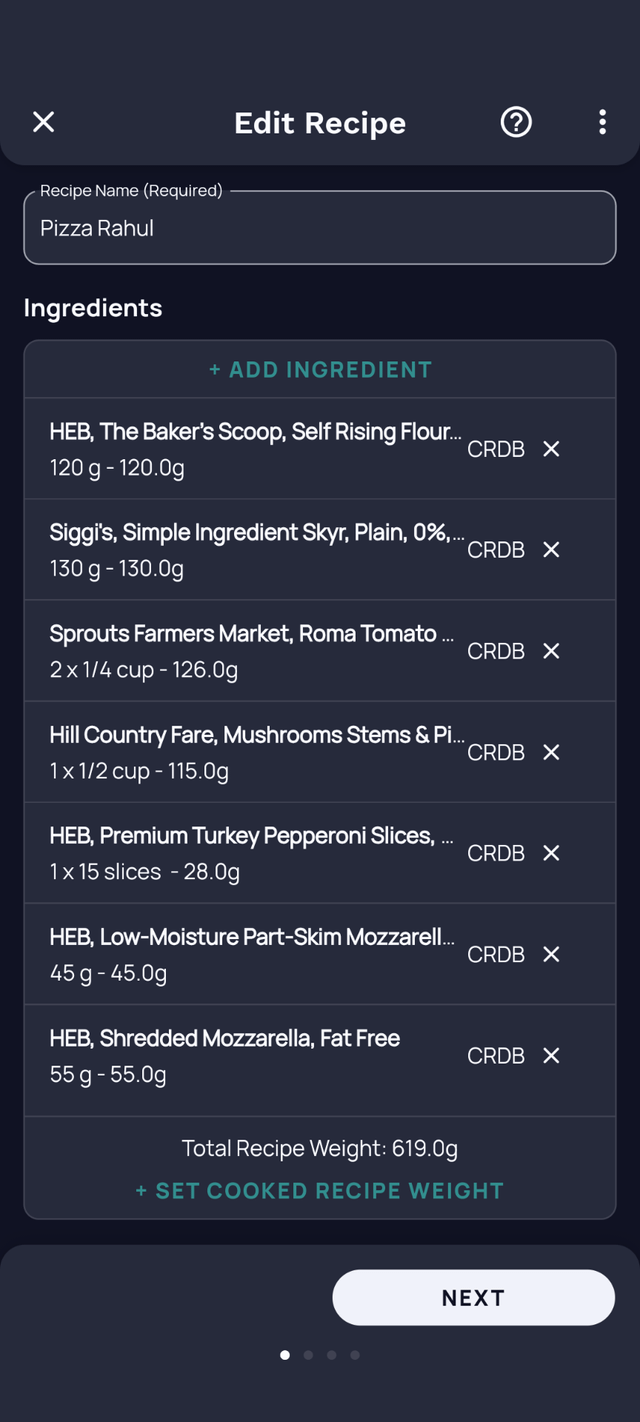Jump to the second page indicator dot
Image resolution: width=640 pixels, height=1422 pixels.
308,1355
